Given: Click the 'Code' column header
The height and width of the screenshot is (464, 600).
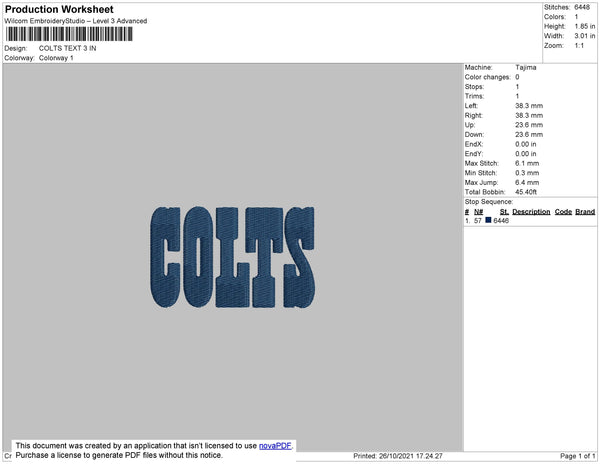Looking at the screenshot, I should coord(563,212).
